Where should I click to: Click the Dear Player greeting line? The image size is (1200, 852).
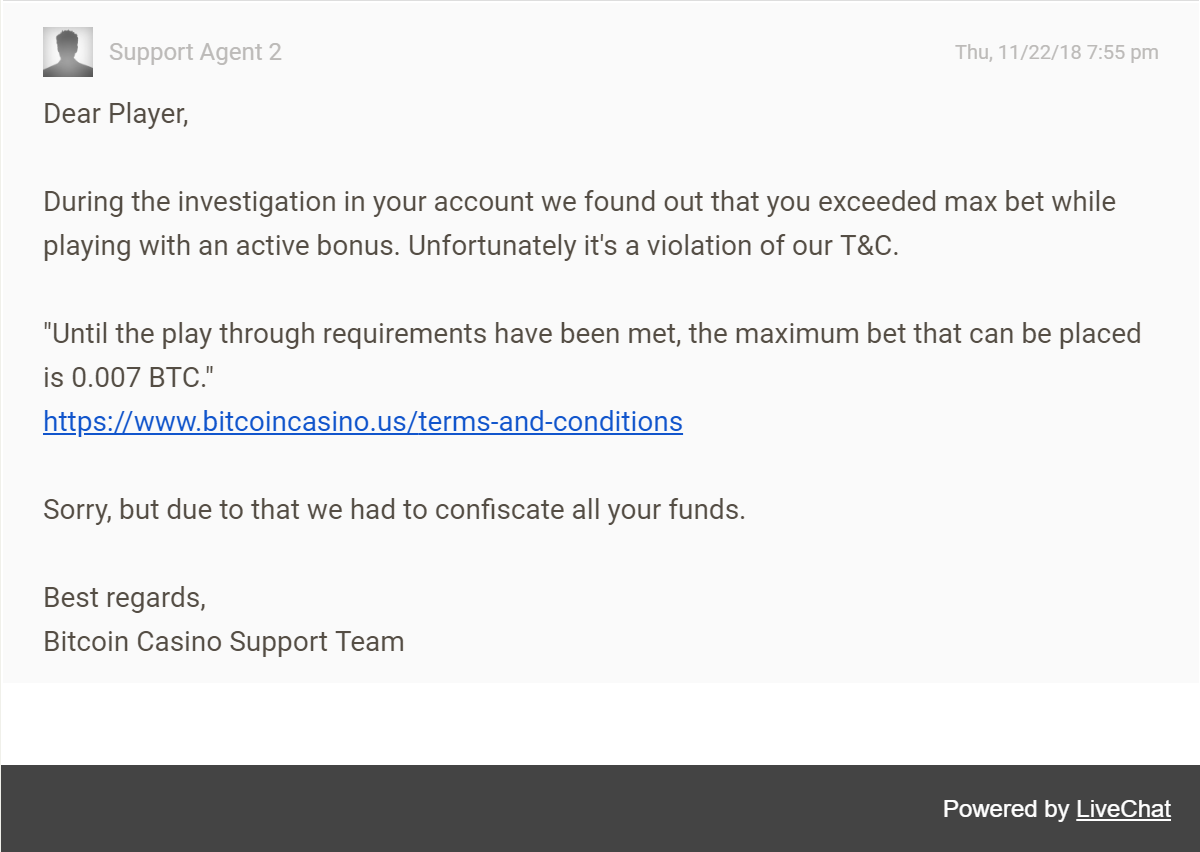pos(116,114)
